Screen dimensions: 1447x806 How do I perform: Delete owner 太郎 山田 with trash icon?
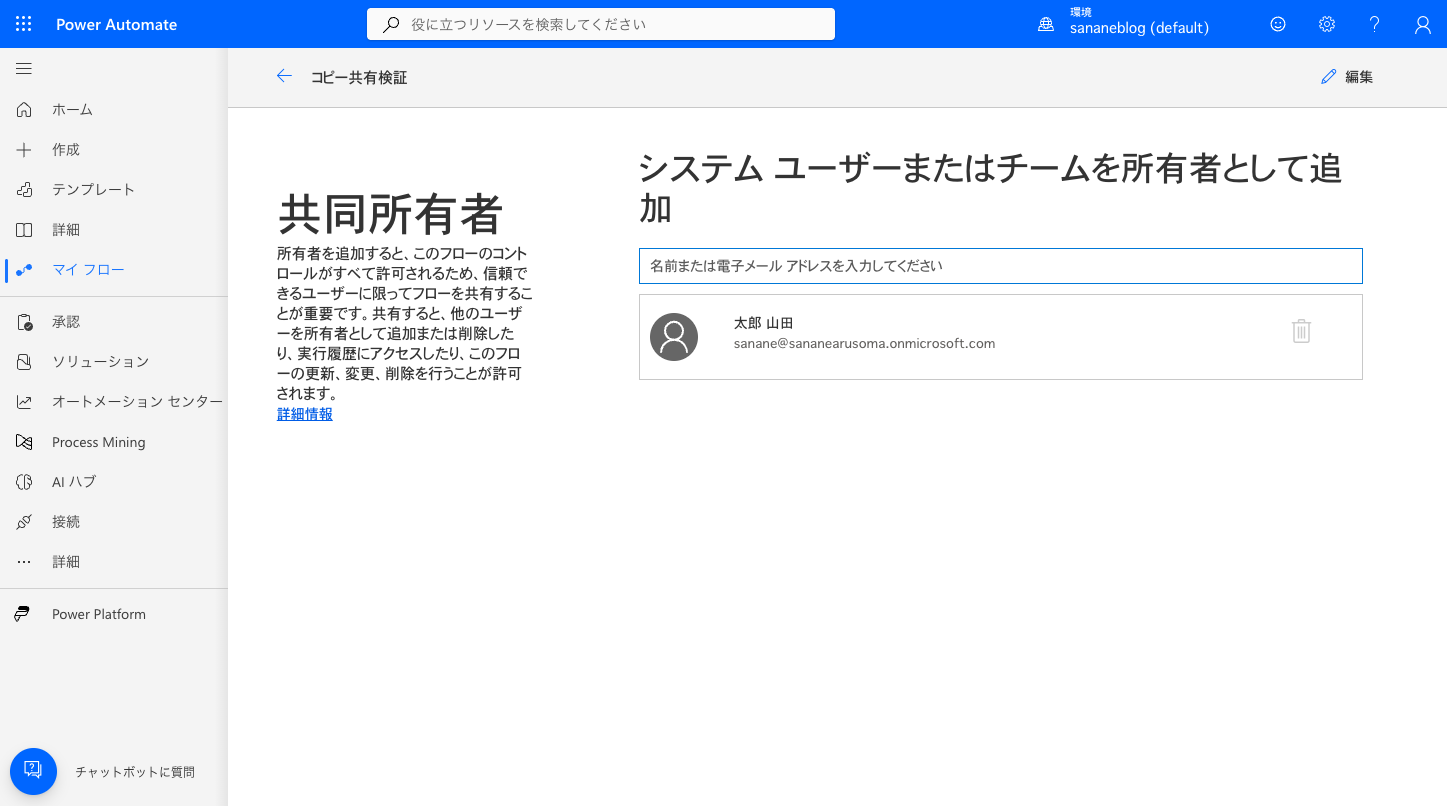click(x=1301, y=331)
